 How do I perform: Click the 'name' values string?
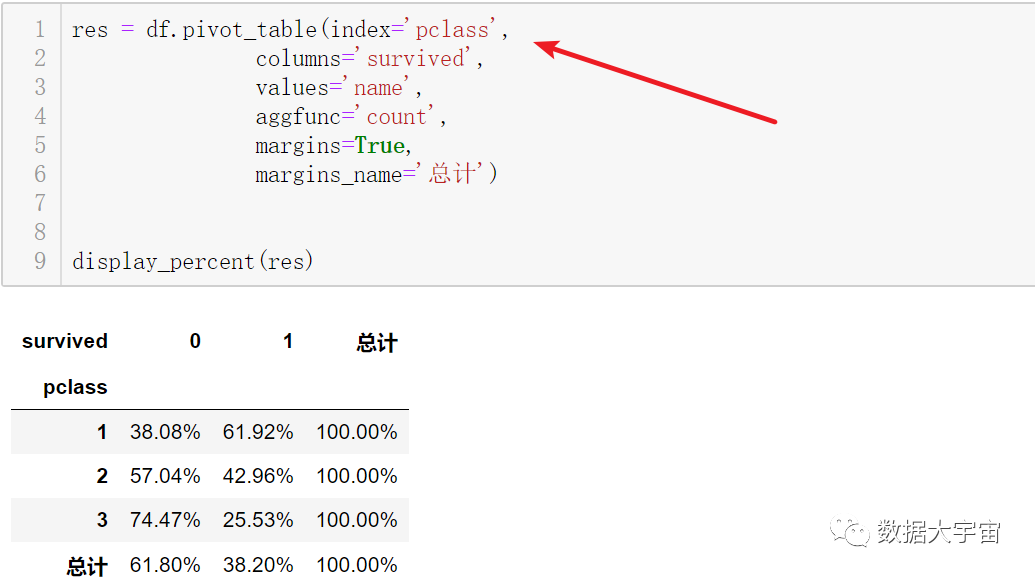tap(378, 88)
